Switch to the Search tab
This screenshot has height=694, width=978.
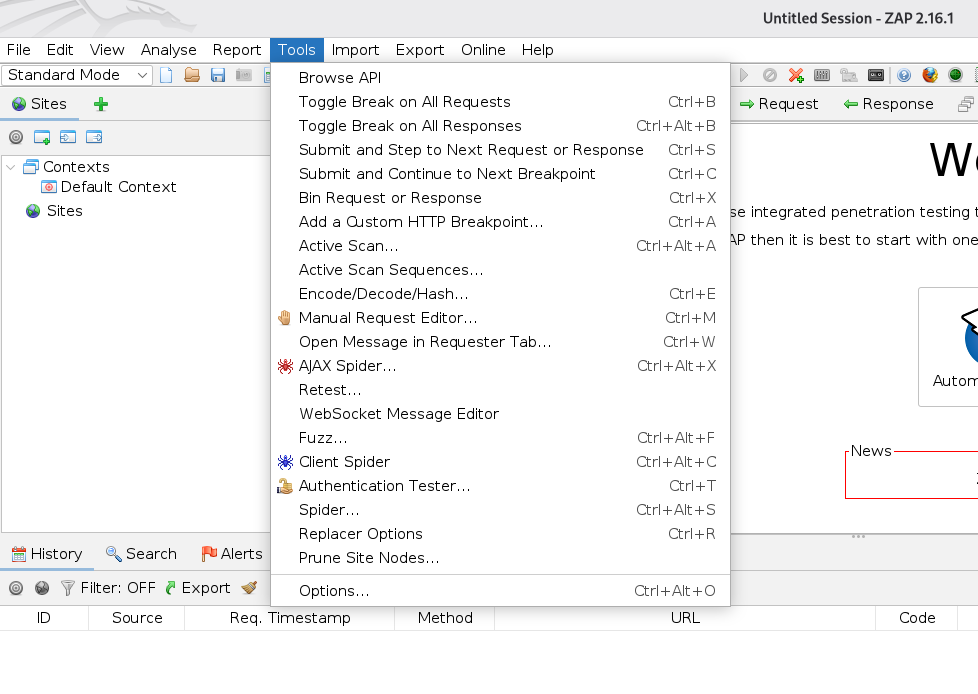coord(142,554)
